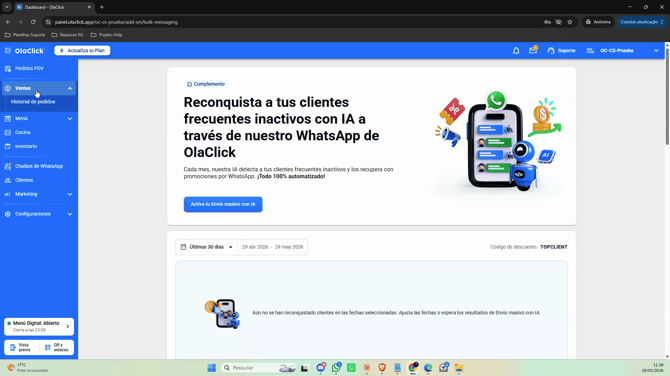Viewport: 670px width, 376px height.
Task: Click the Chatbot de WhatsApp icon
Action: pyautogui.click(x=8, y=166)
